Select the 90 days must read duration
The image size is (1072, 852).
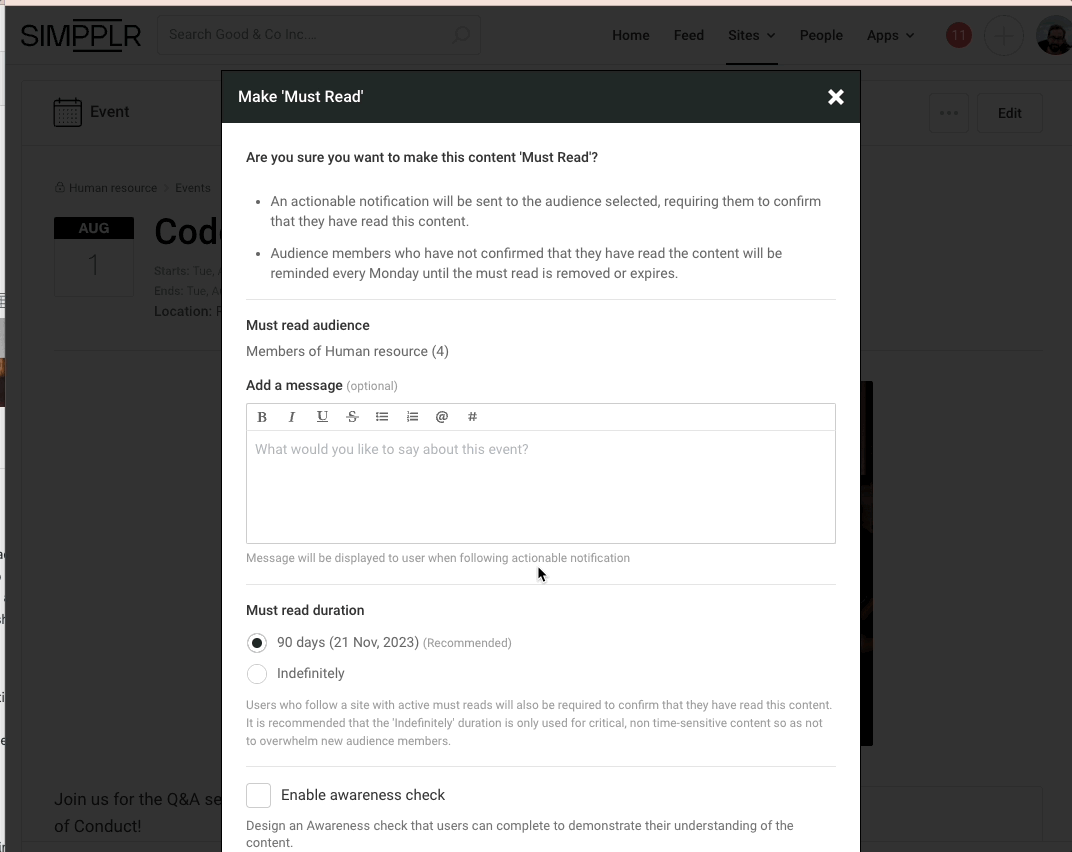click(x=257, y=643)
